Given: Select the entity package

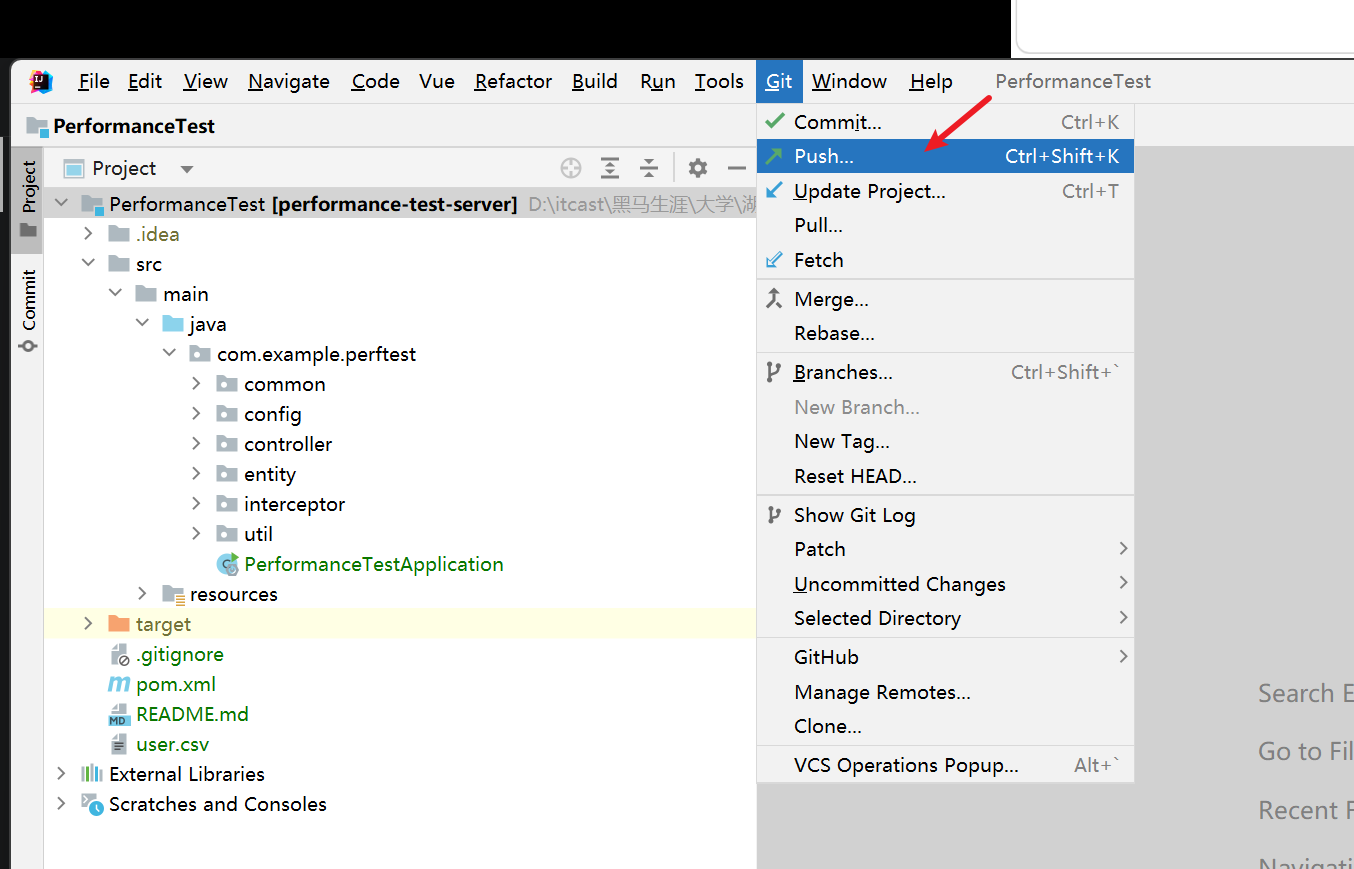Looking at the screenshot, I should click(270, 474).
